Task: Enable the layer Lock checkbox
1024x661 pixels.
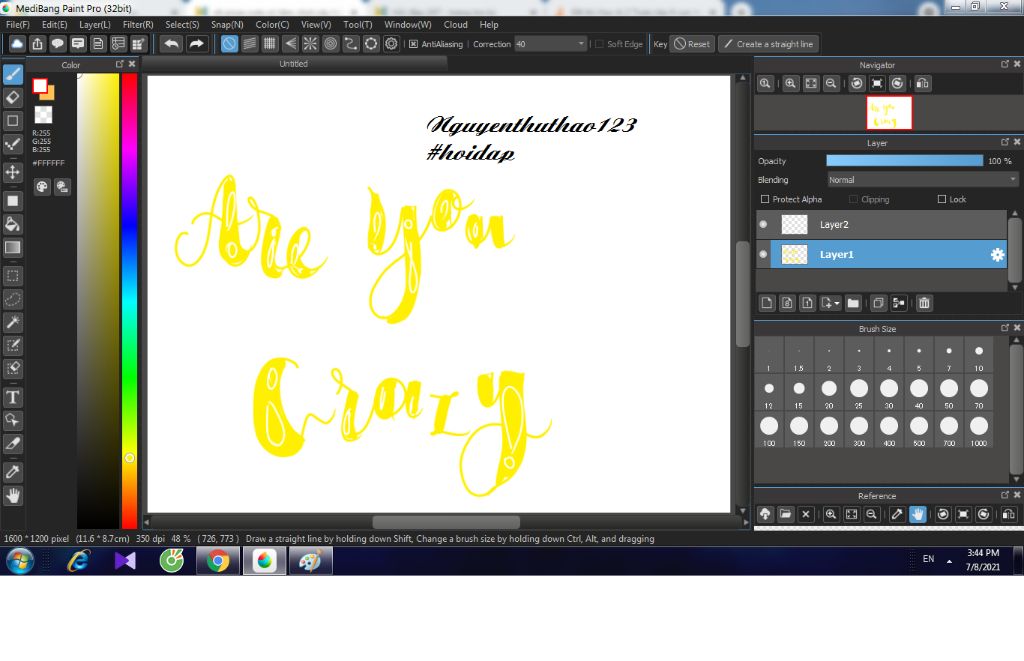Action: point(942,199)
